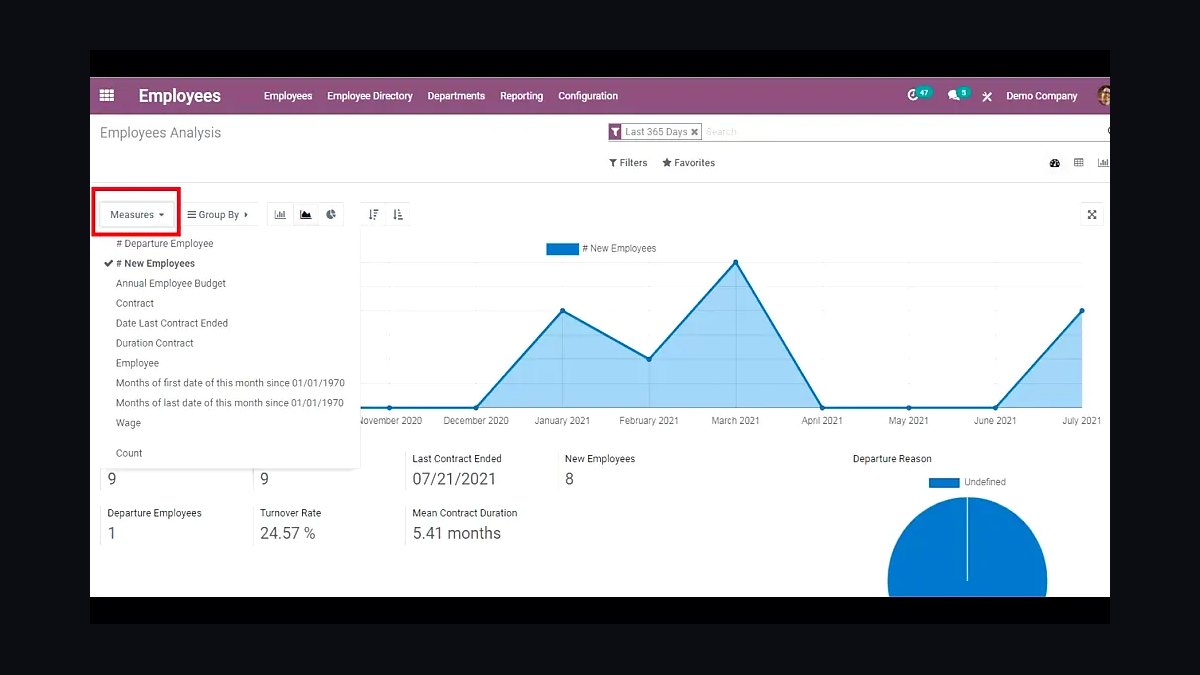Click the New Employees value 8
The width and height of the screenshot is (1200, 675).
569,479
